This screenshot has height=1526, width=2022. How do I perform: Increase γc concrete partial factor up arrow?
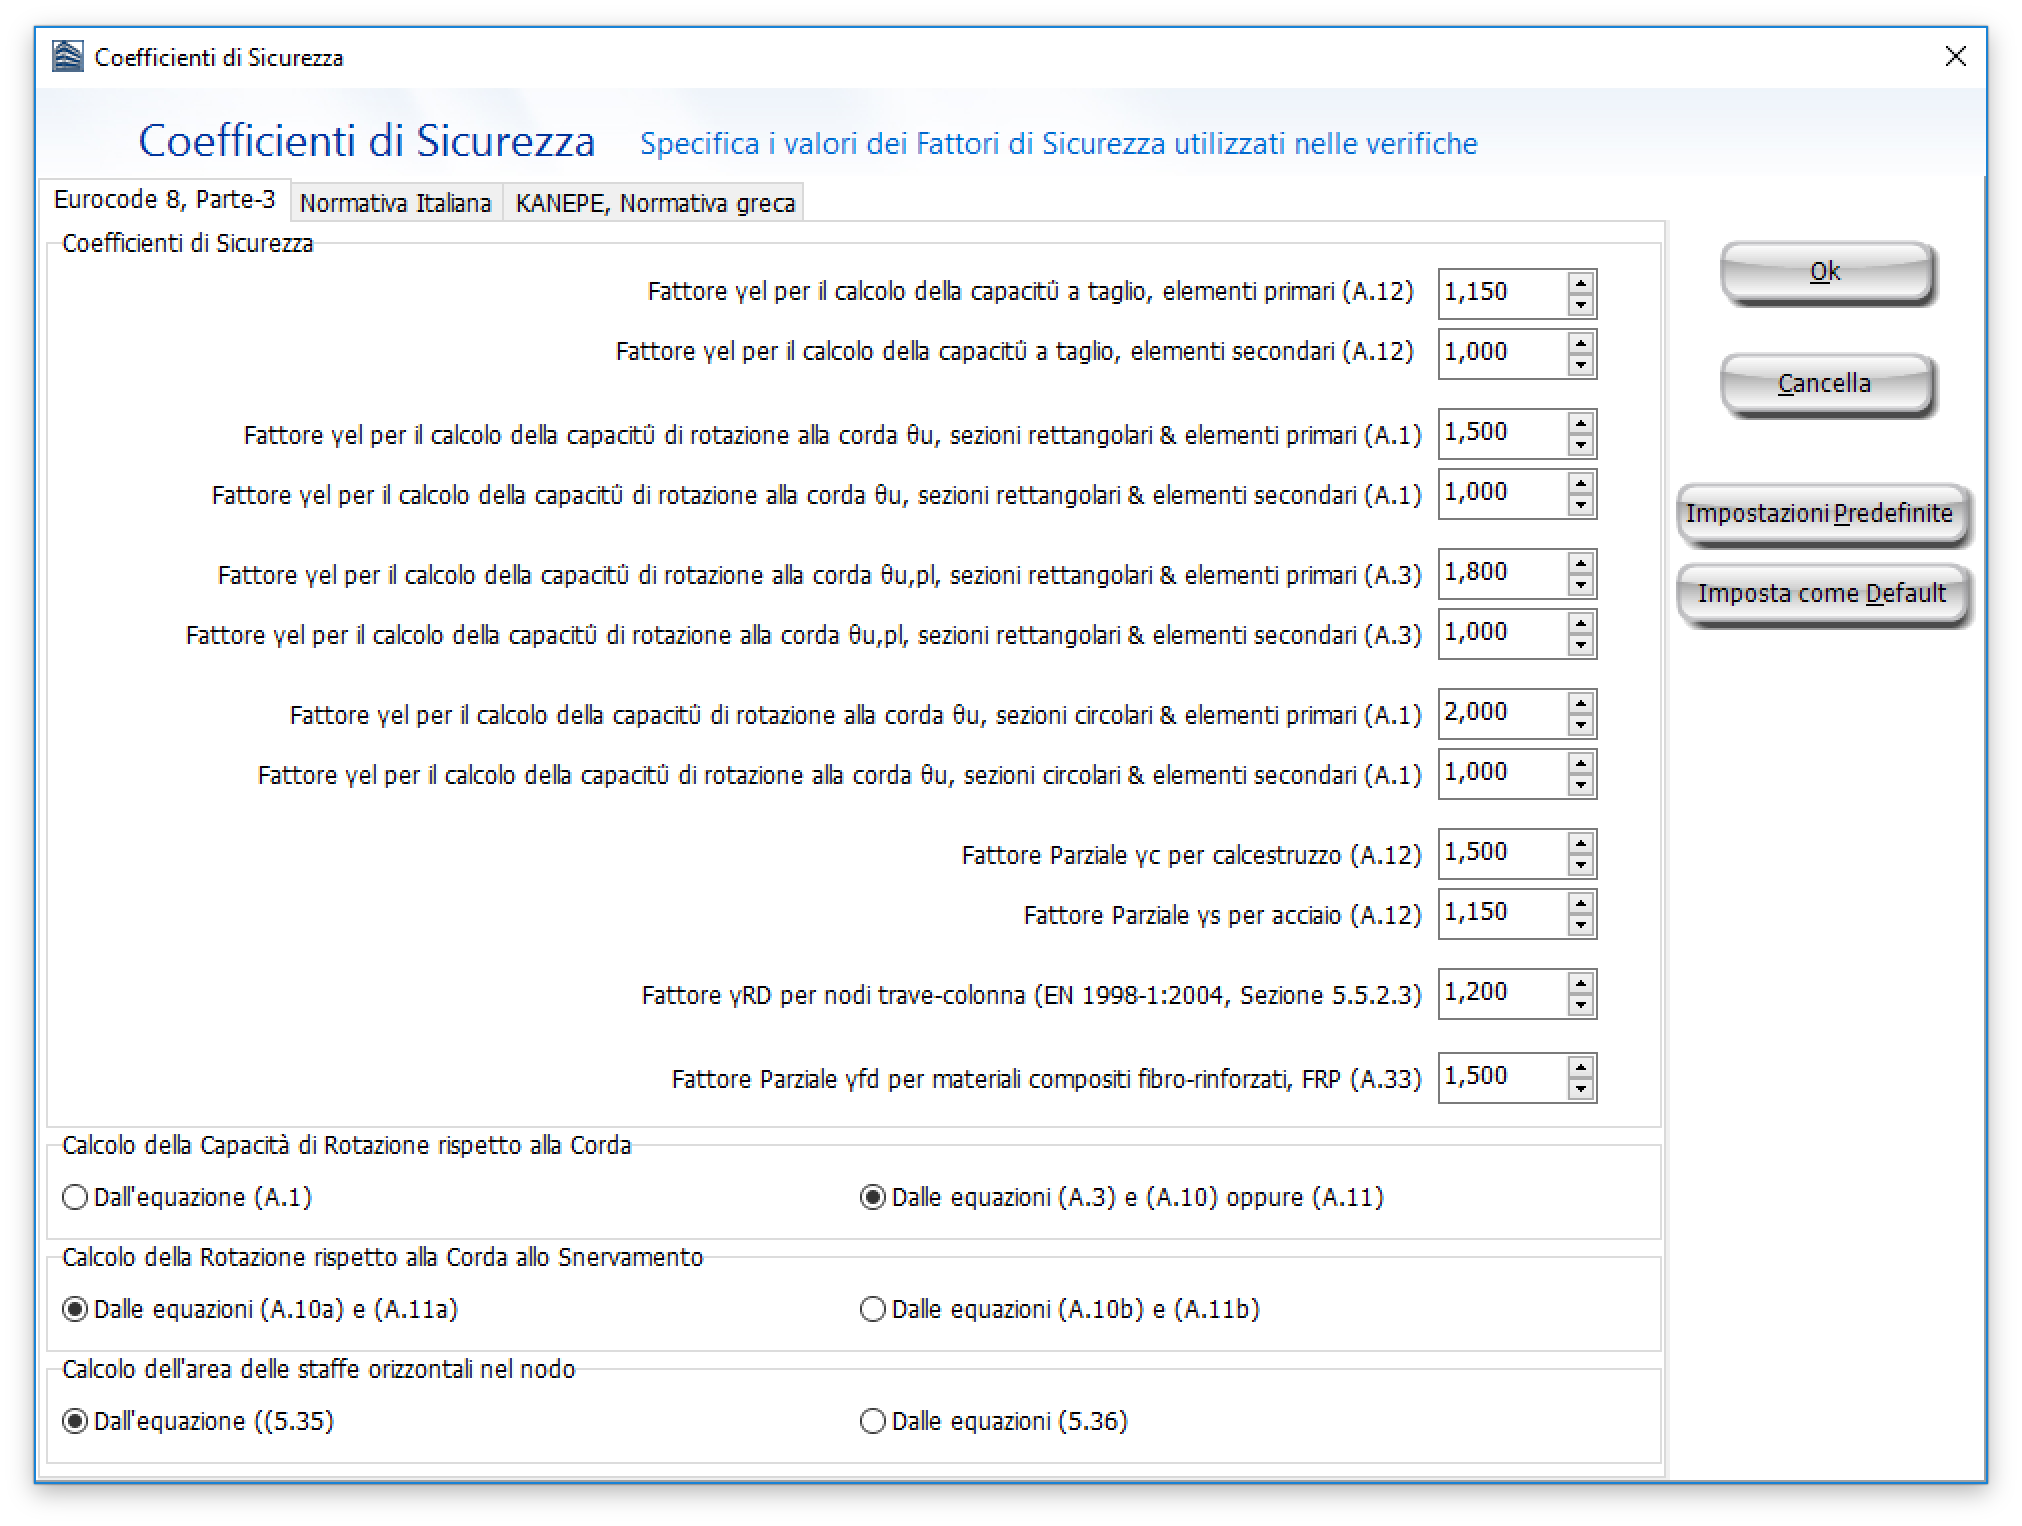click(x=1580, y=843)
